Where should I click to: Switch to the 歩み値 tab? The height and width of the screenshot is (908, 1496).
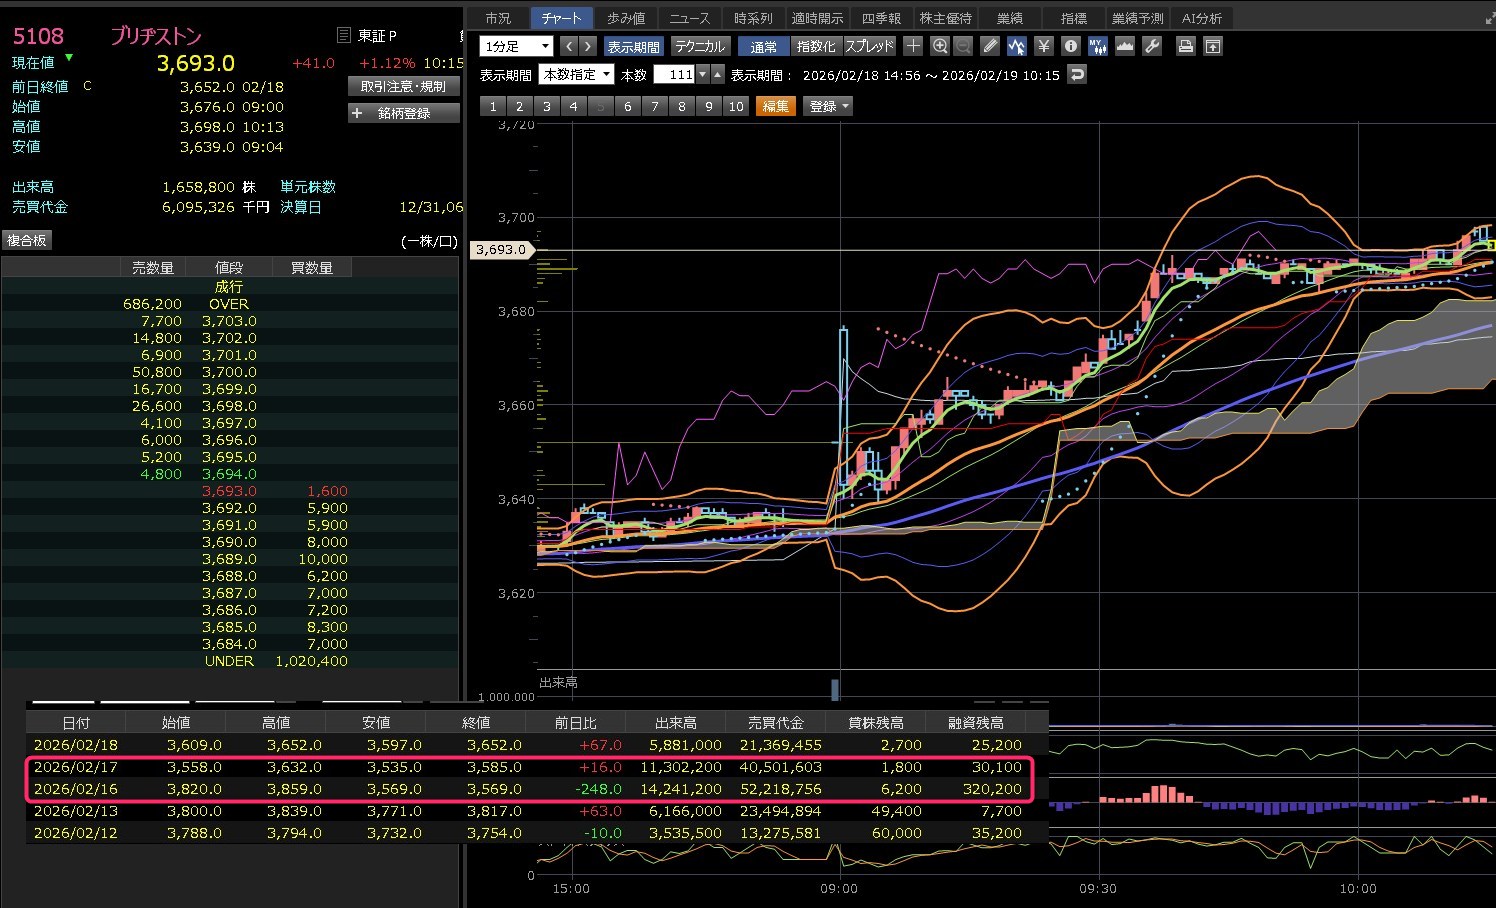[x=626, y=18]
